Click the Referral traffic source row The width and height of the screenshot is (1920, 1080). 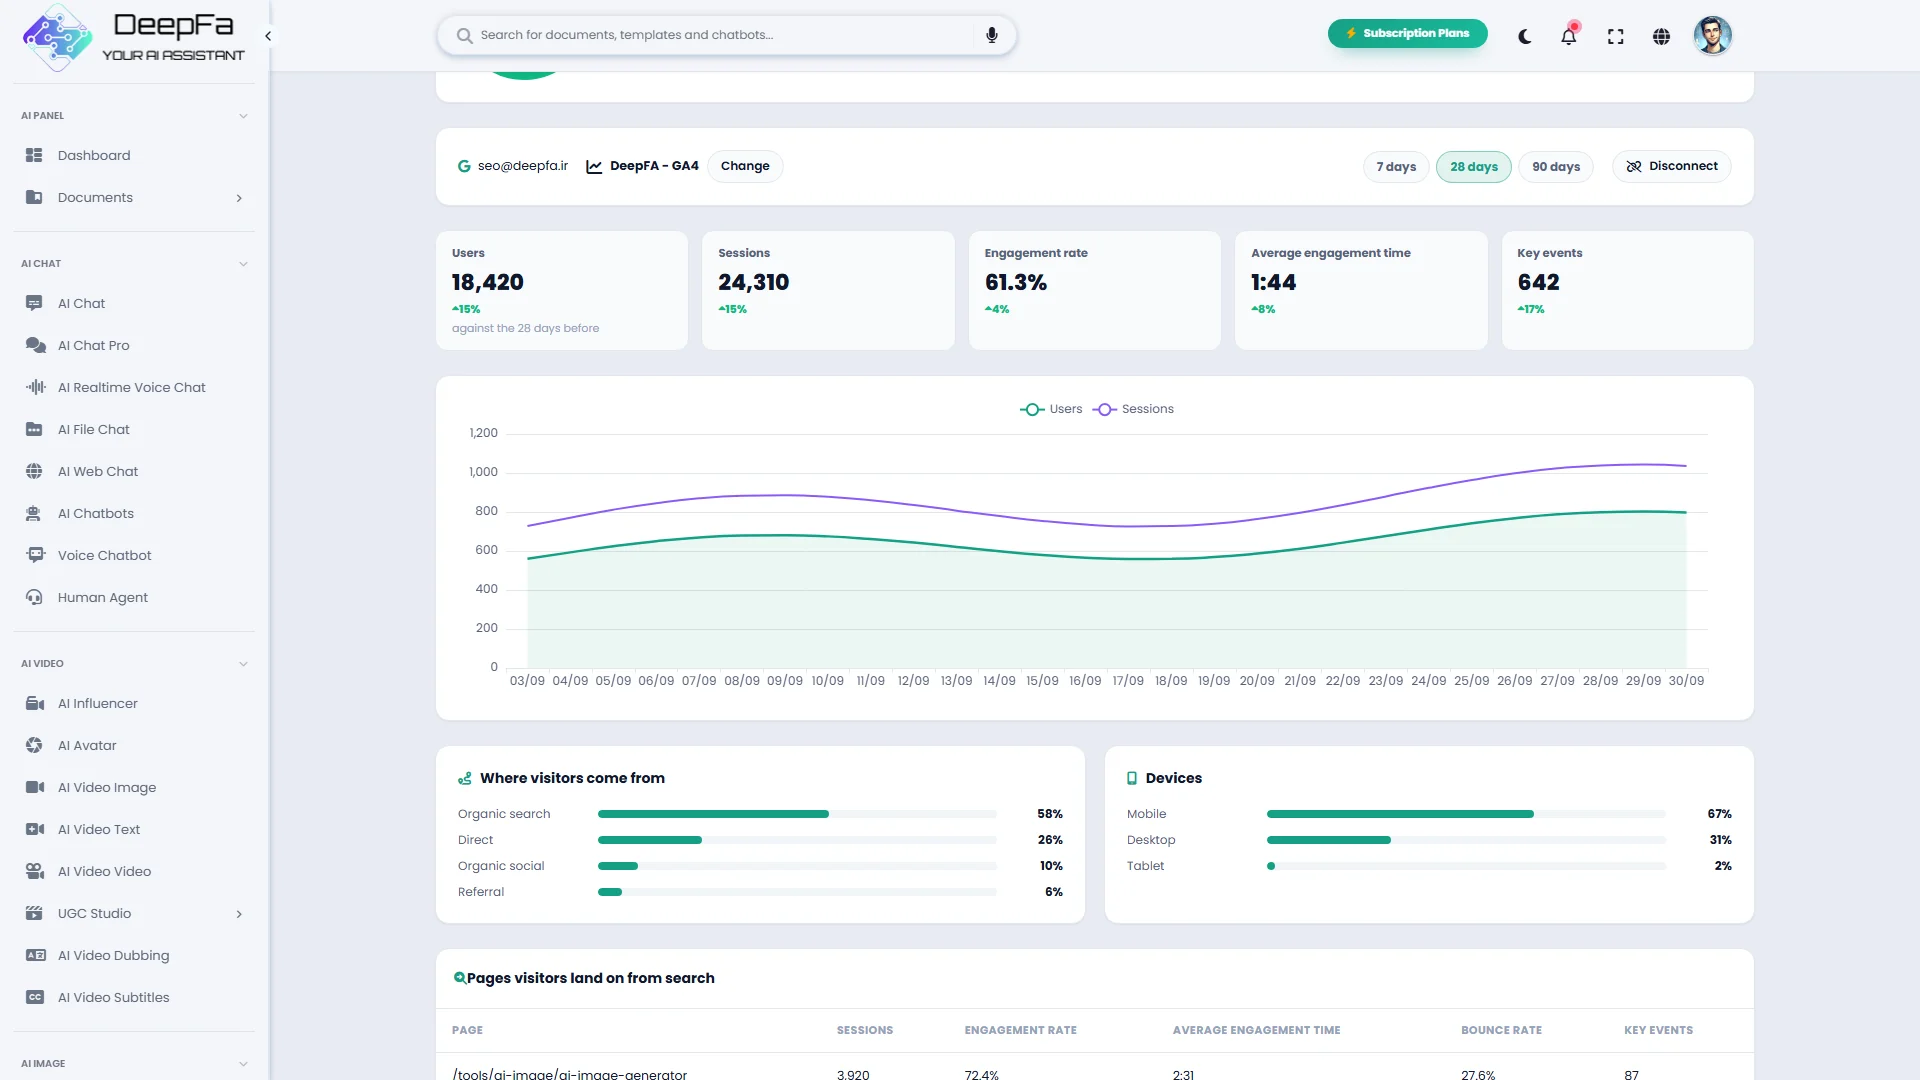(760, 892)
